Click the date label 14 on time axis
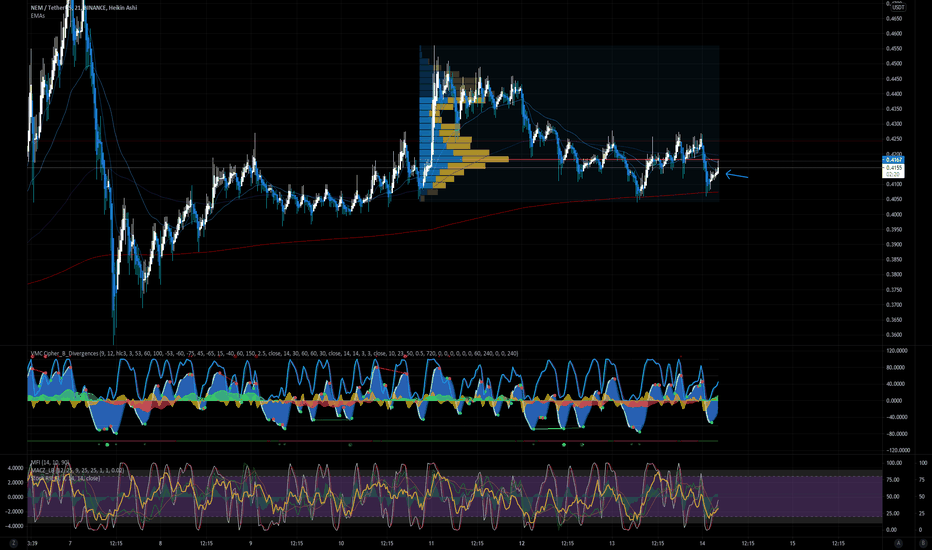Viewport: 932px width, 550px height. coord(702,543)
